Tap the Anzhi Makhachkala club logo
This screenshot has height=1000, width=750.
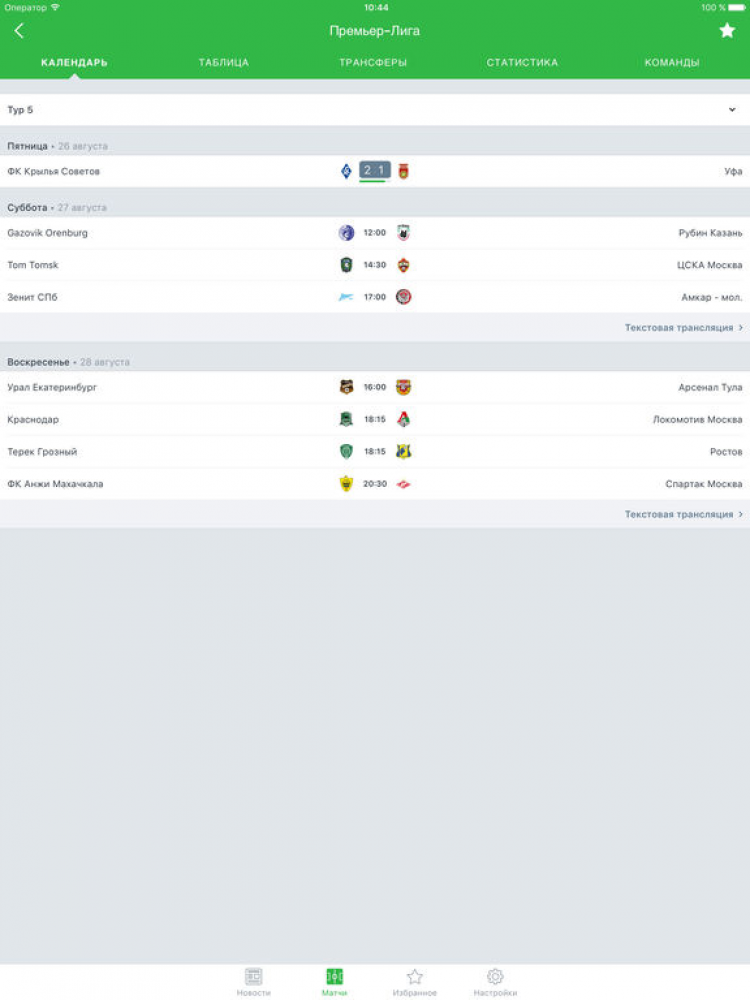[346, 484]
